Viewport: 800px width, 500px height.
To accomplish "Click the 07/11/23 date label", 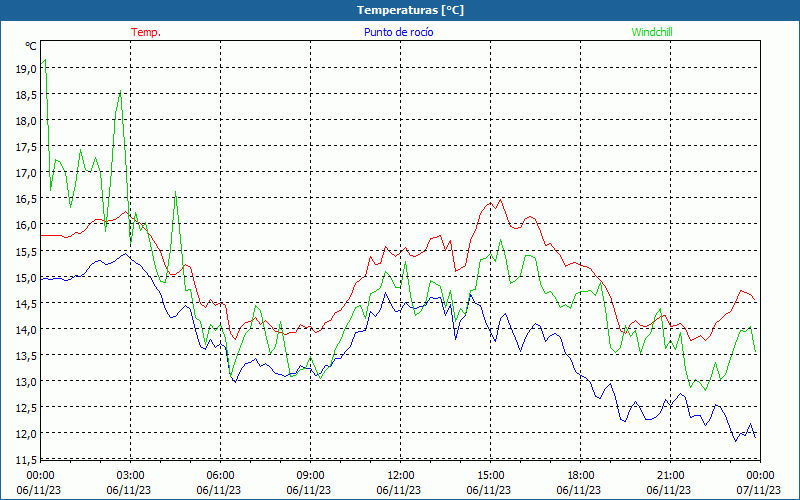I will click(759, 490).
